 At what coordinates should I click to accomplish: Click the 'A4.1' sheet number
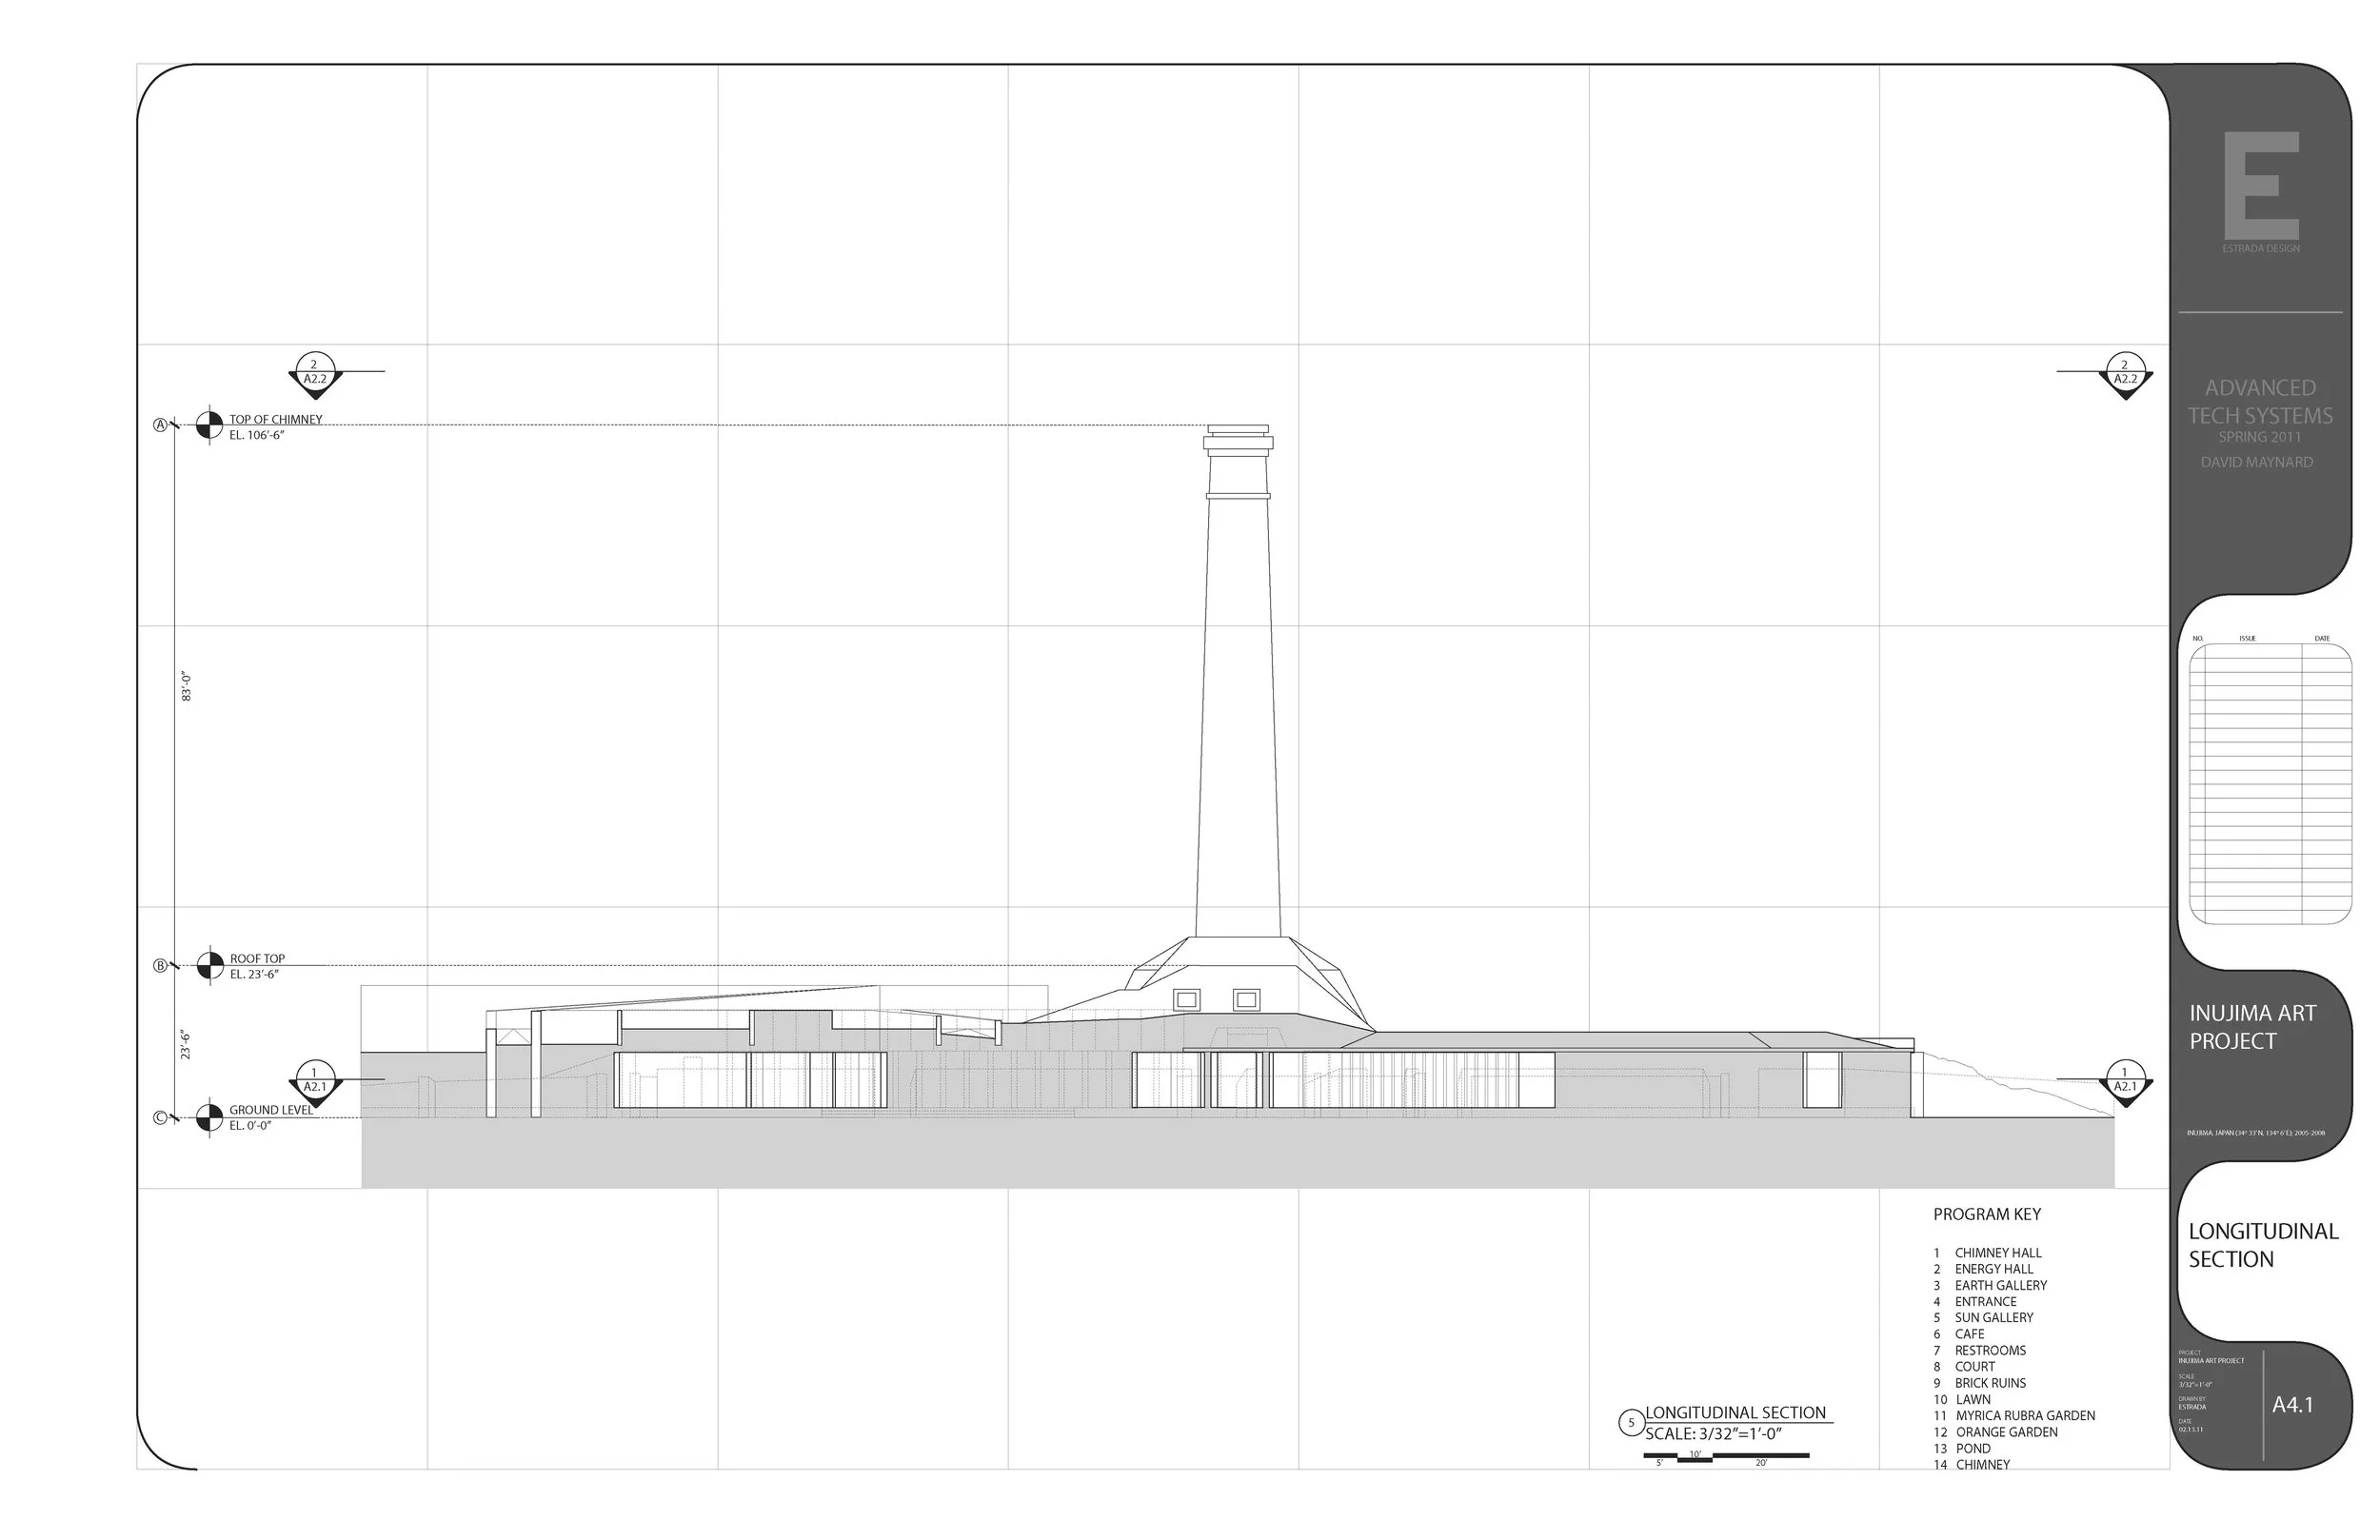click(x=2293, y=1405)
